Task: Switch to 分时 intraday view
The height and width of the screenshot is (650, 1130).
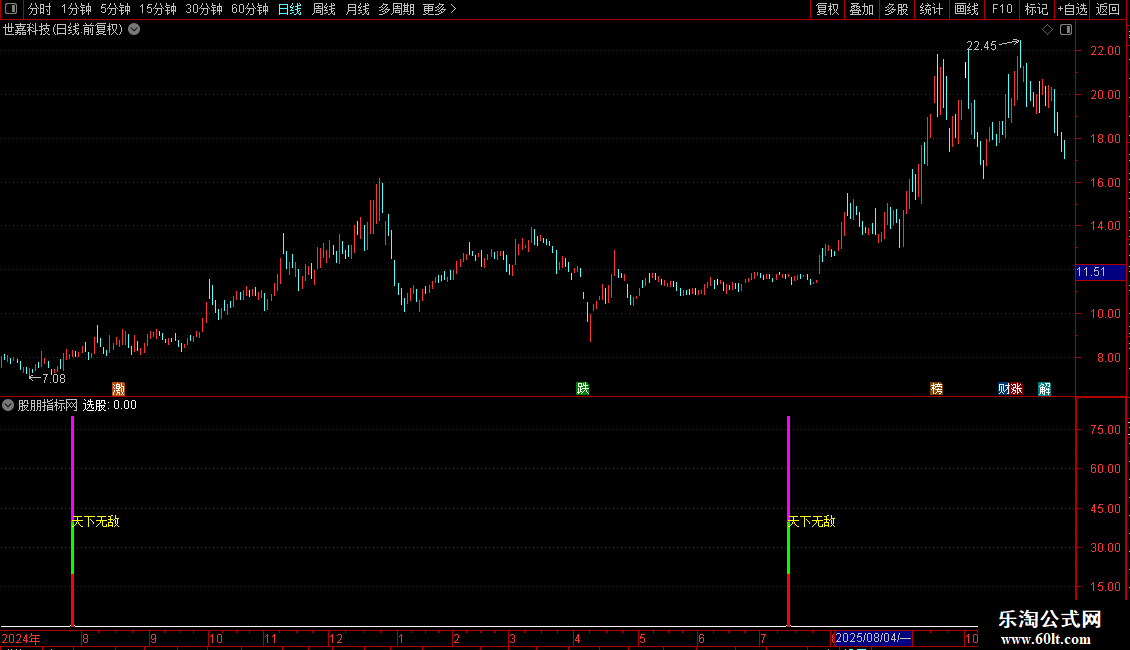Action: (x=40, y=9)
